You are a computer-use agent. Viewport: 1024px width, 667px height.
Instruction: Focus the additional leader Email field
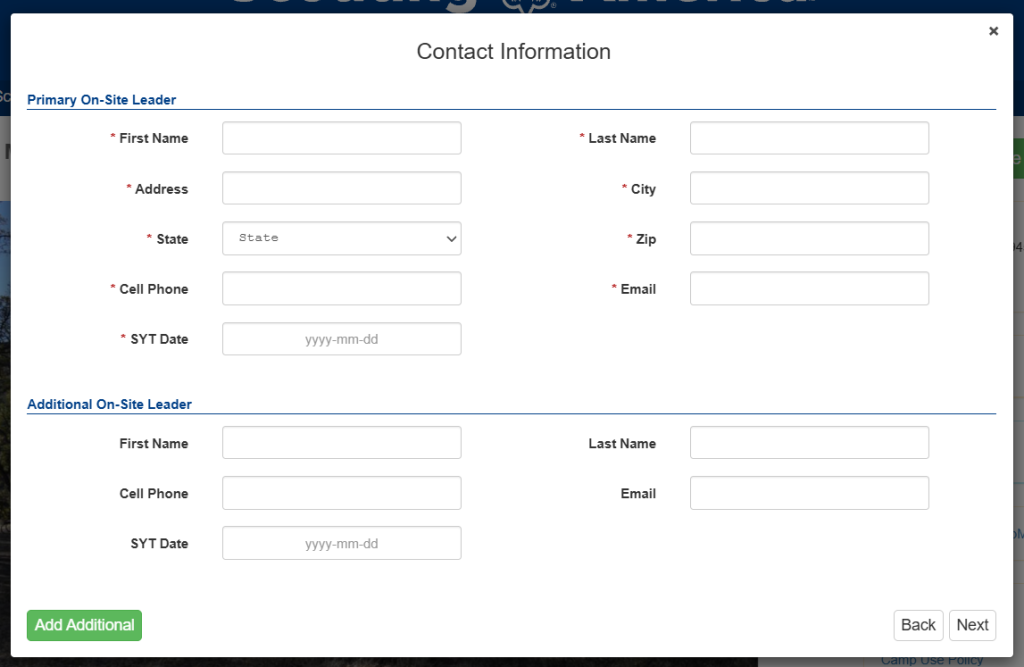809,493
